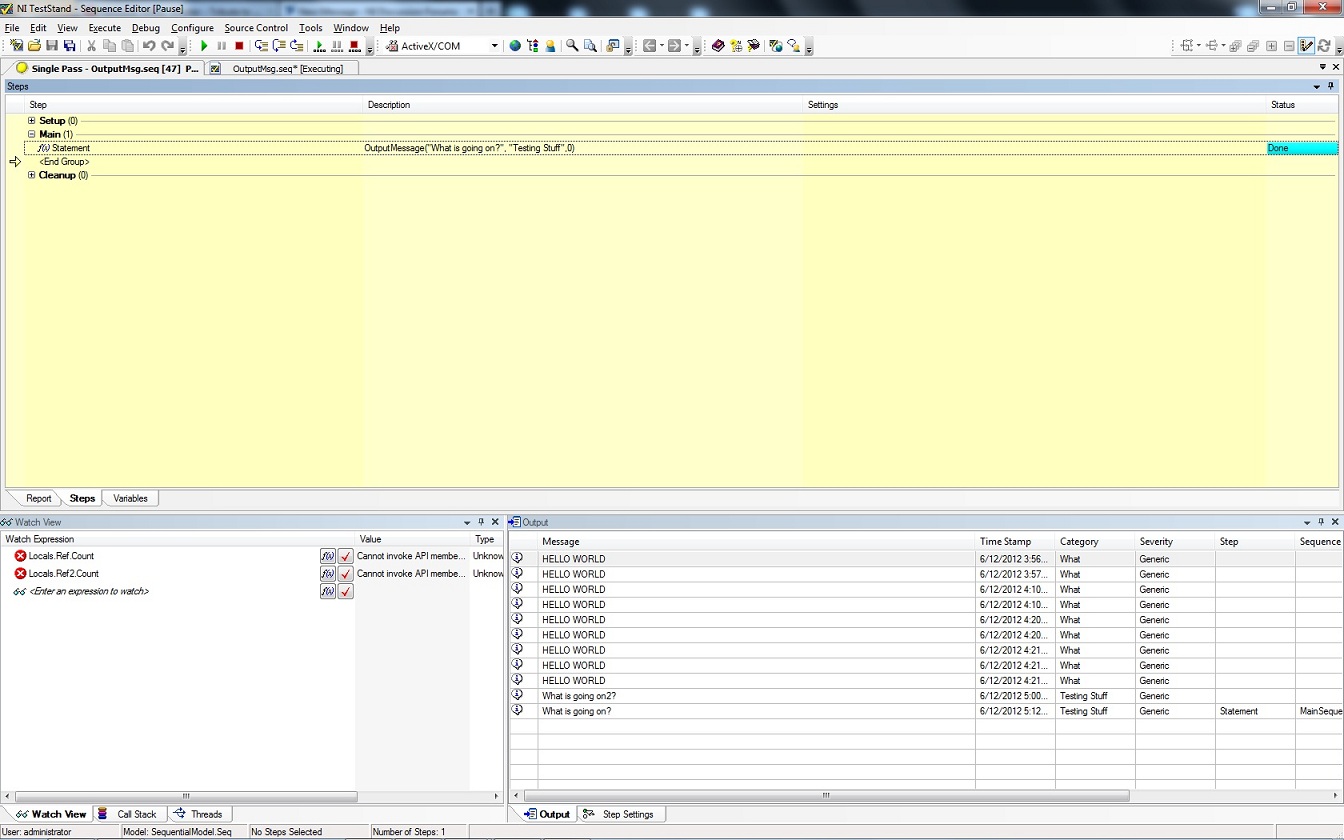Open the Debug menu
The image size is (1344, 840).
(145, 28)
